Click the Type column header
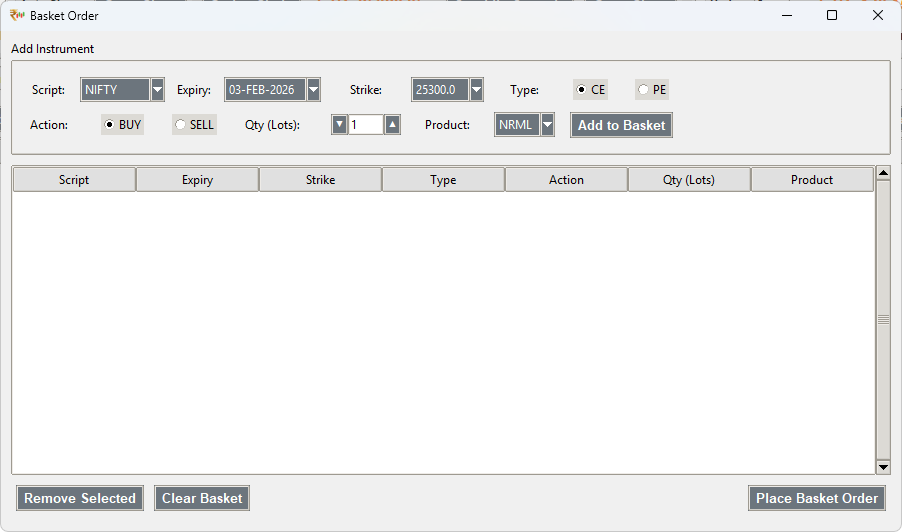Screen dimensions: 902x532 coord(444,179)
